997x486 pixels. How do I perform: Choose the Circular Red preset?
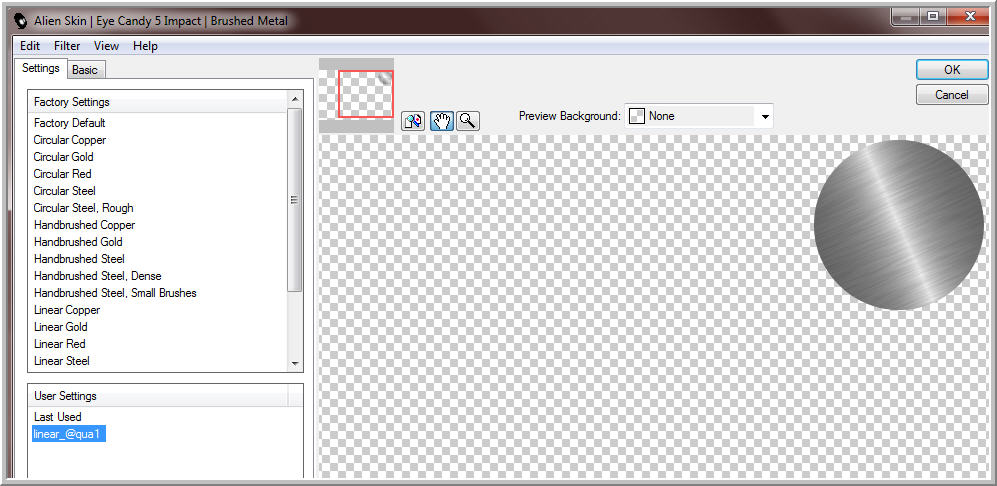click(62, 174)
